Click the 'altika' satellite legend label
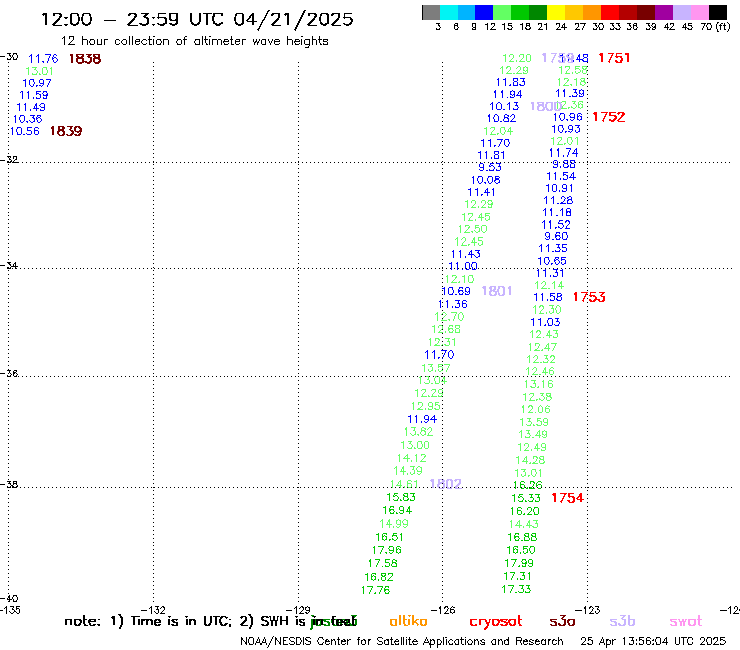 click(408, 621)
